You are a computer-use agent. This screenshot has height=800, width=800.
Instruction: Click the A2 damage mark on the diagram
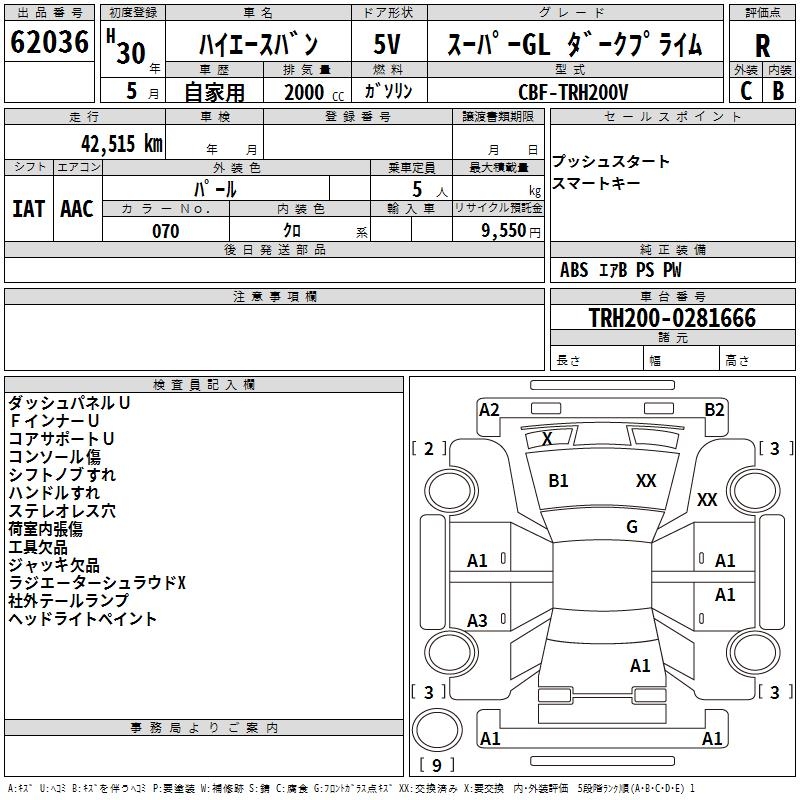point(489,410)
